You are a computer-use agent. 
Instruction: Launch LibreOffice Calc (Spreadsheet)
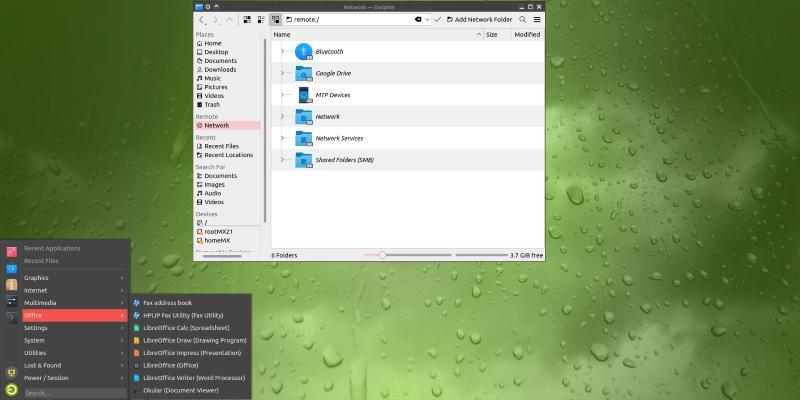(x=190, y=328)
